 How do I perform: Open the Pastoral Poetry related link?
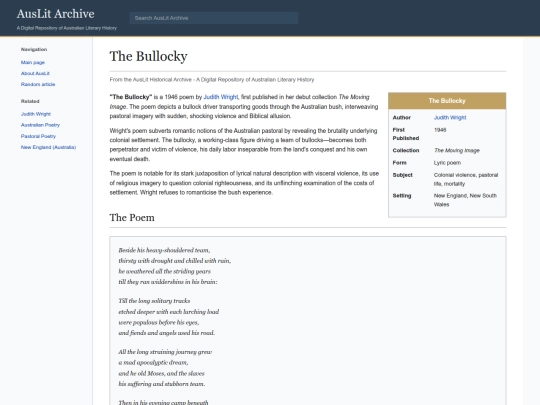(38, 136)
